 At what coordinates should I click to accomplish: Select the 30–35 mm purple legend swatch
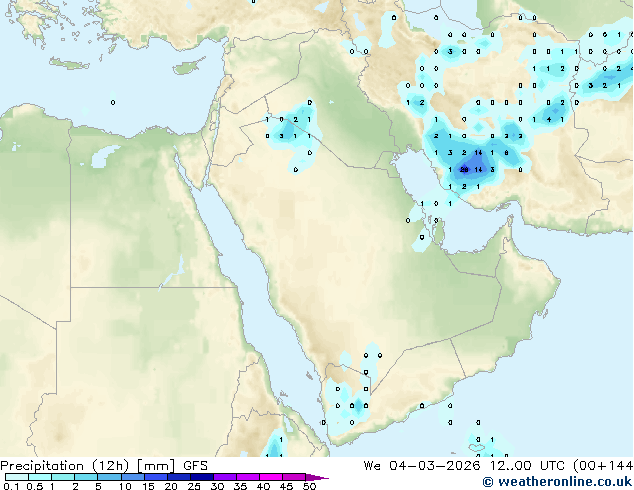tap(224, 477)
